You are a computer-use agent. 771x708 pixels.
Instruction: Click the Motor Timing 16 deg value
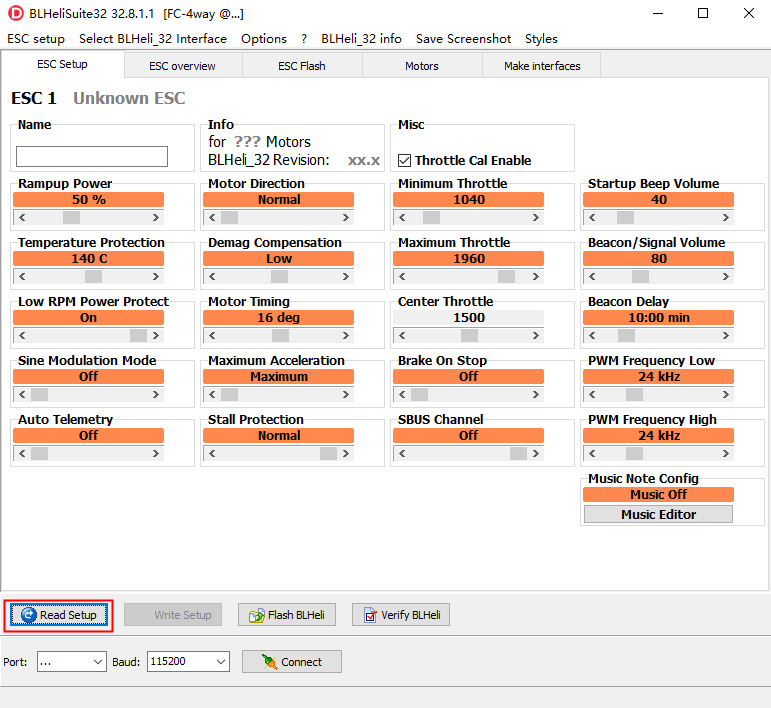[x=278, y=318]
